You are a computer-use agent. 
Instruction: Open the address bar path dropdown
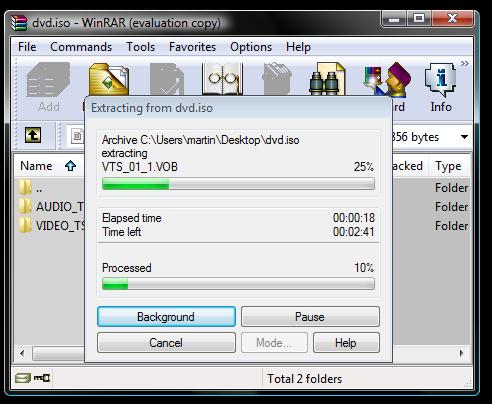click(x=464, y=137)
